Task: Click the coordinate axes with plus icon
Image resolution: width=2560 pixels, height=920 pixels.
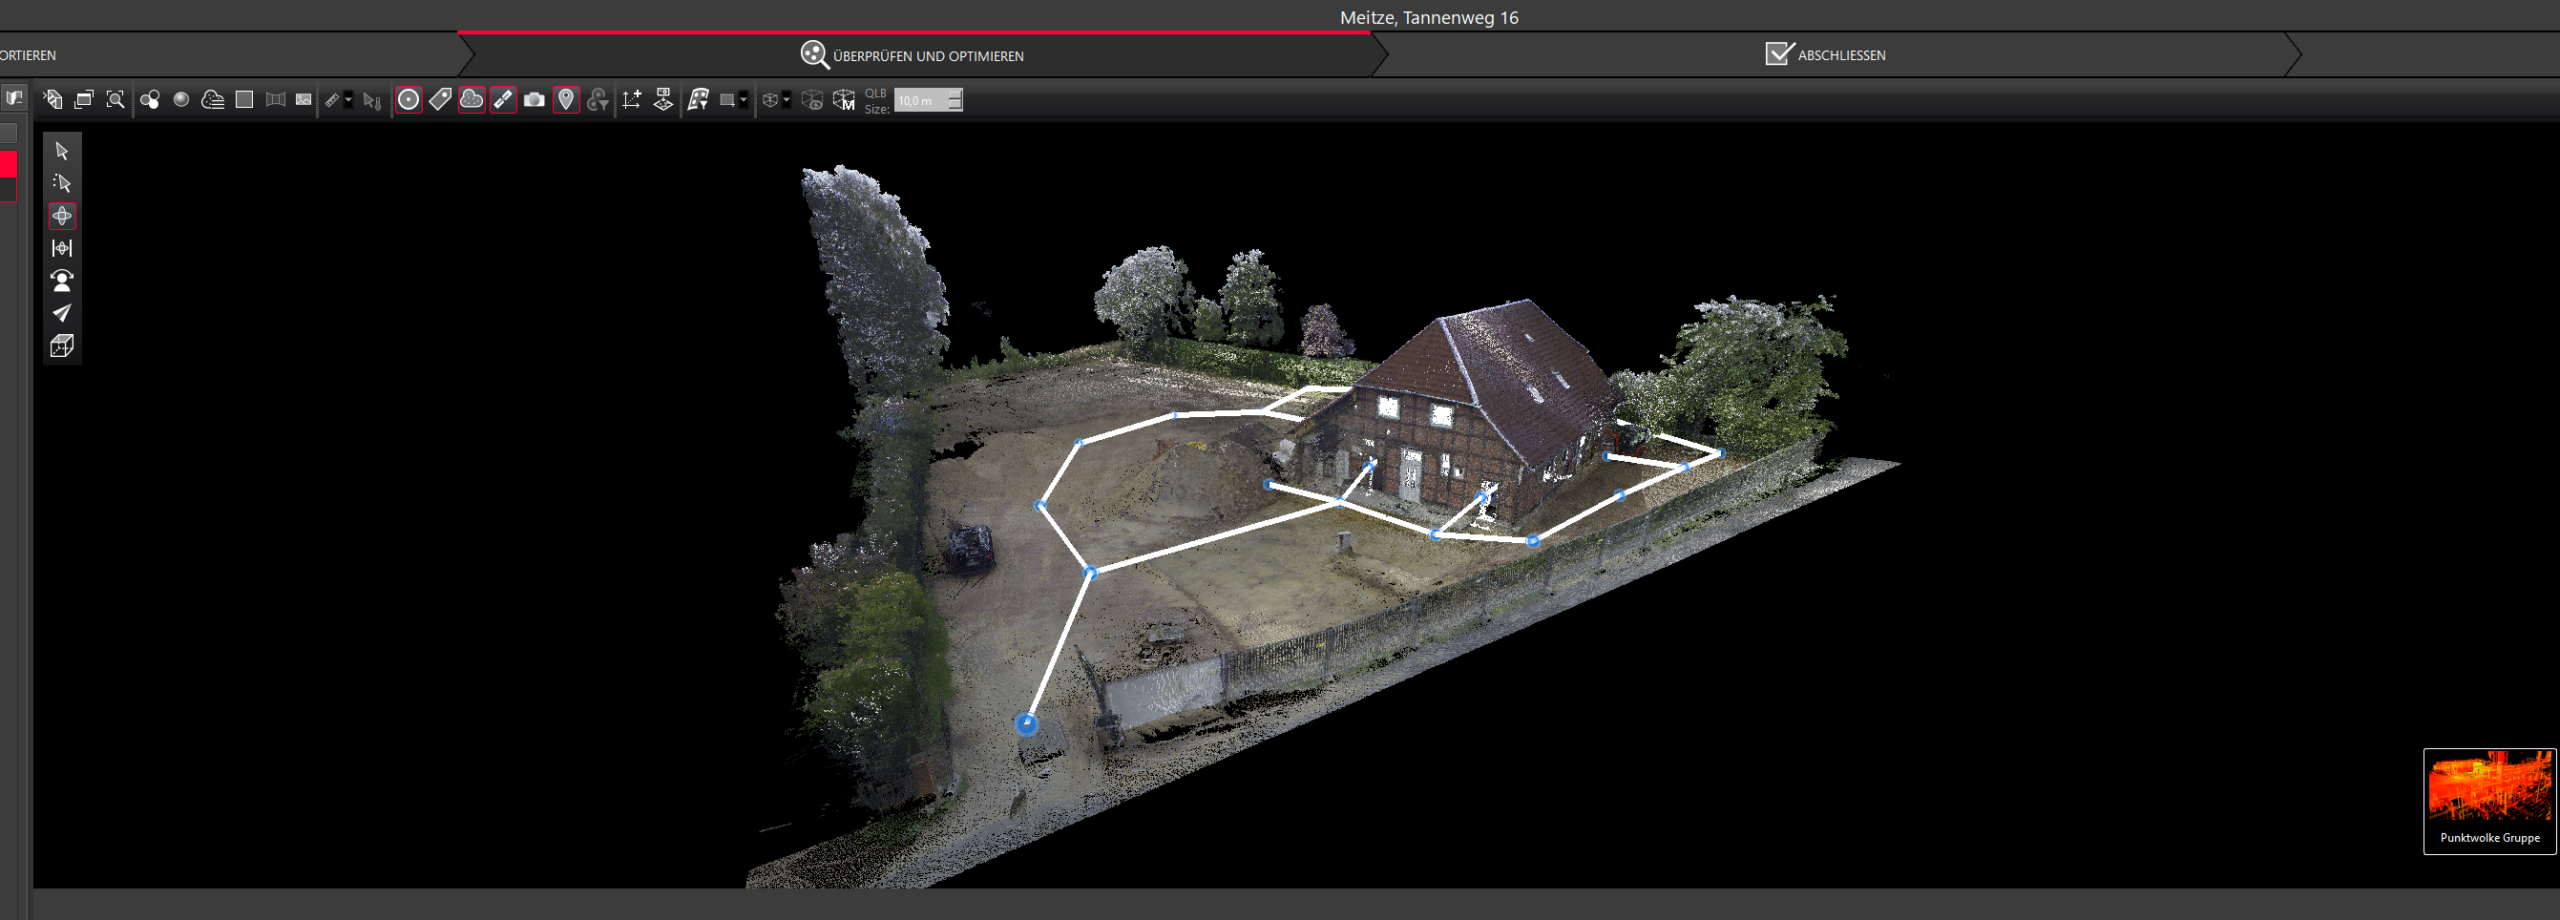Action: pyautogui.click(x=632, y=99)
